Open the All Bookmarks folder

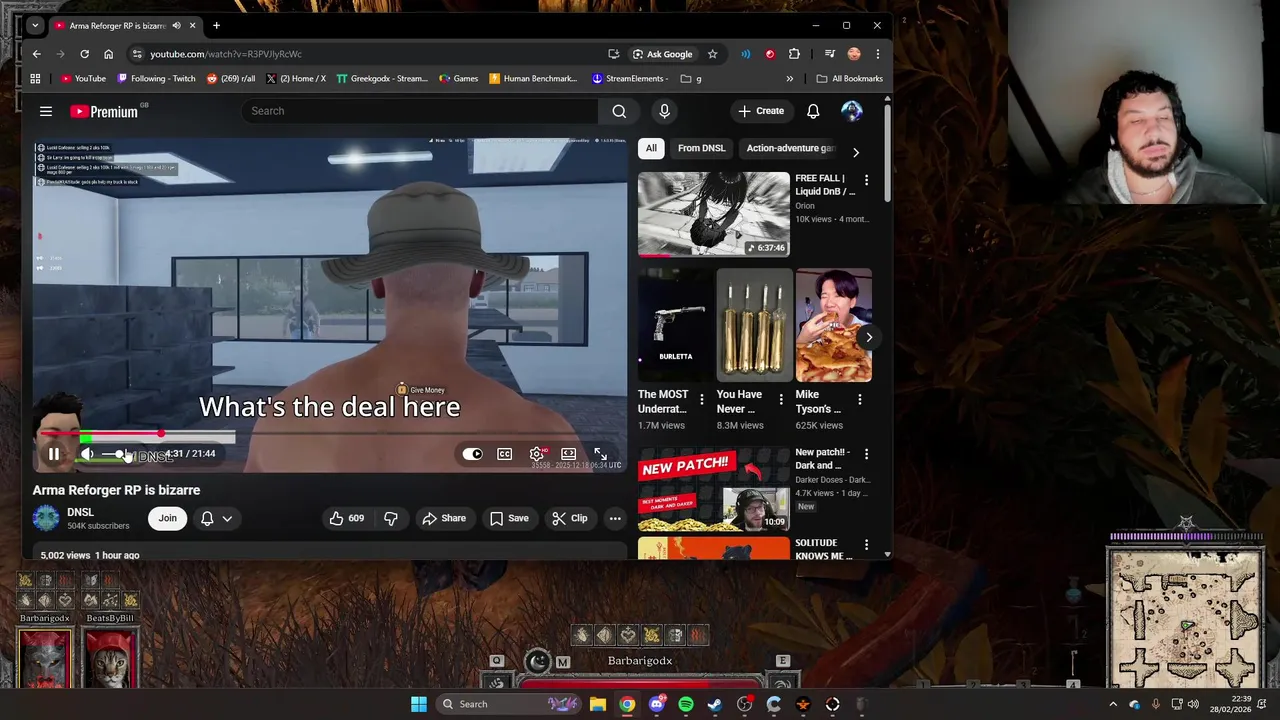(x=849, y=79)
